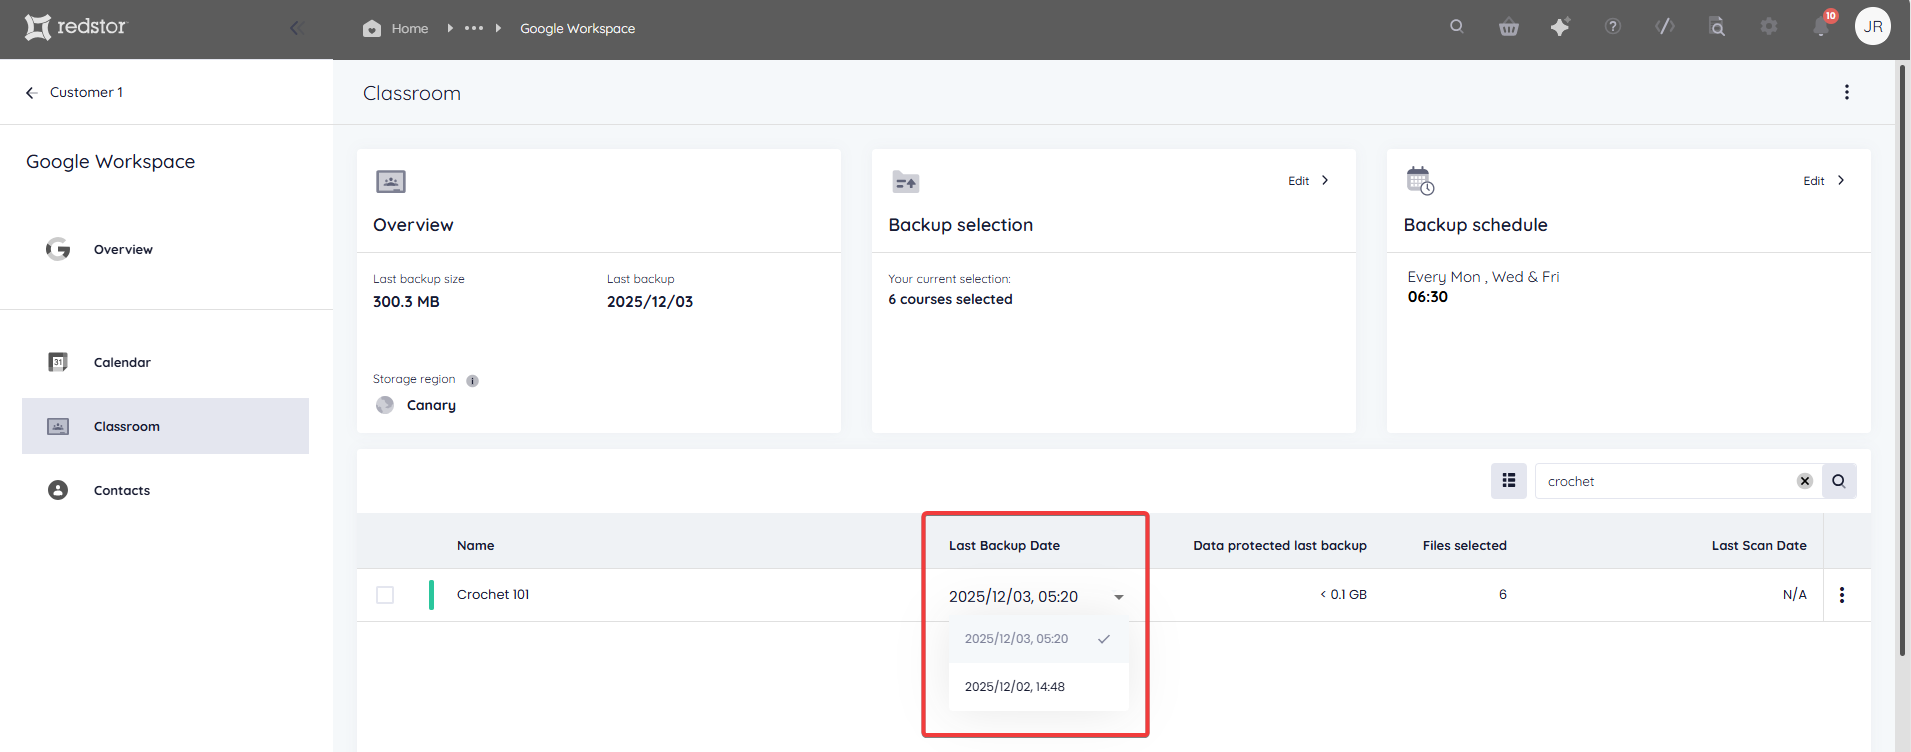Open Overview in the sidebar

123,249
